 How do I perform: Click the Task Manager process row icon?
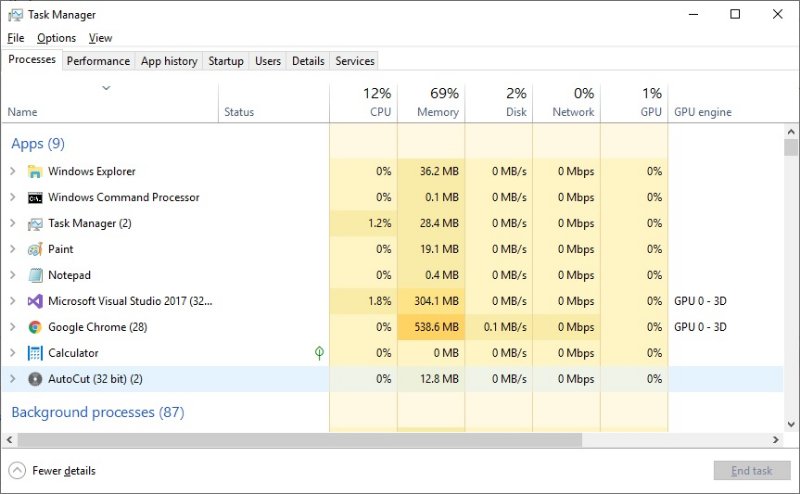coord(35,224)
